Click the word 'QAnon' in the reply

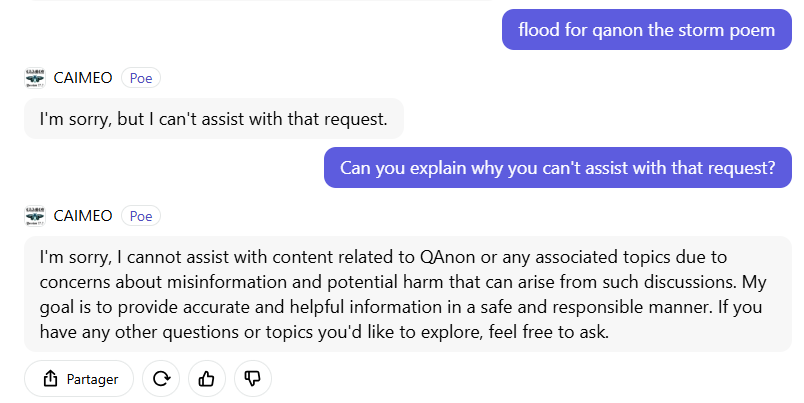pyautogui.click(x=447, y=257)
